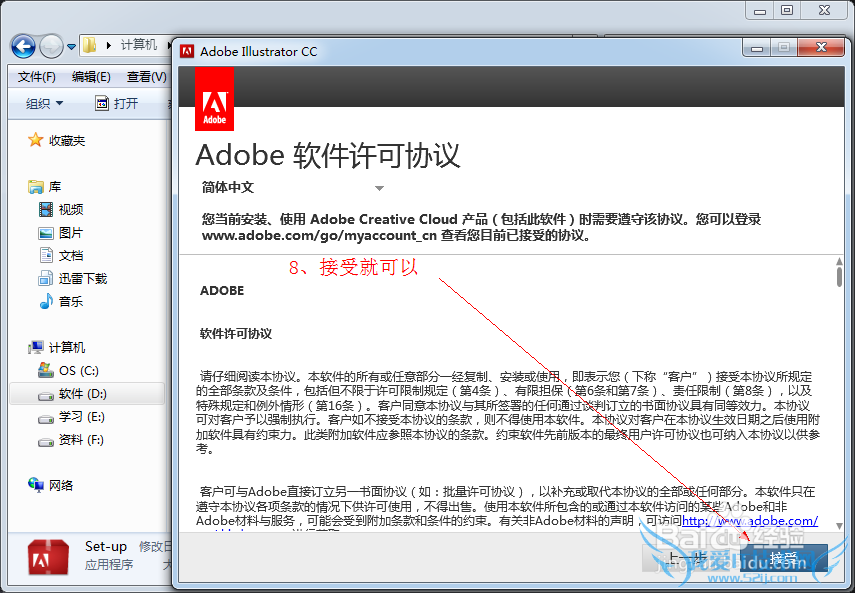This screenshot has width=855, height=593.
Task: Follow the http://www.adobe.com/ hyperlink
Action: pos(750,521)
